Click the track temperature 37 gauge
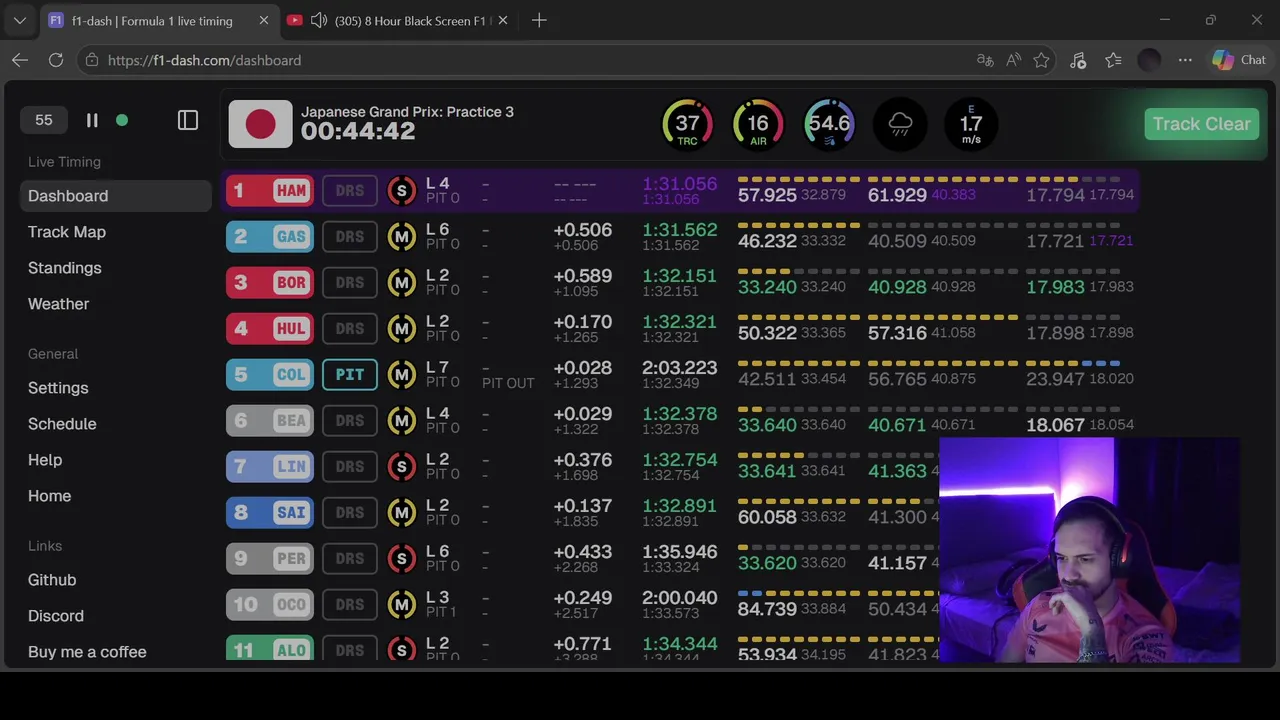 tap(687, 124)
